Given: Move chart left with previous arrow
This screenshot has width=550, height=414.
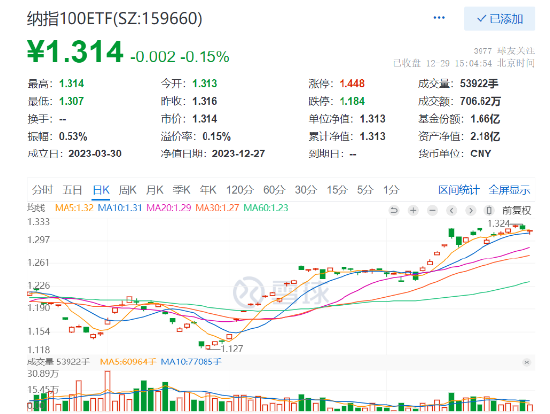Looking at the screenshot, I should click(x=451, y=211).
